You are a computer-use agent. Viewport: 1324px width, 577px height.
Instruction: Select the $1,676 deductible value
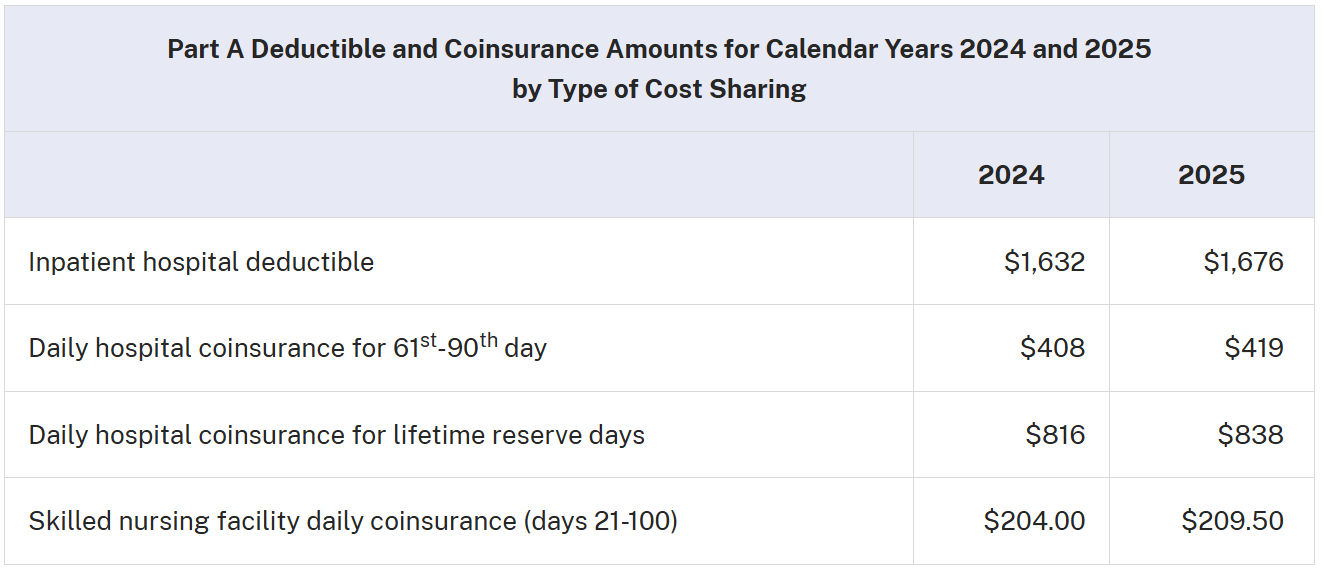point(1244,262)
